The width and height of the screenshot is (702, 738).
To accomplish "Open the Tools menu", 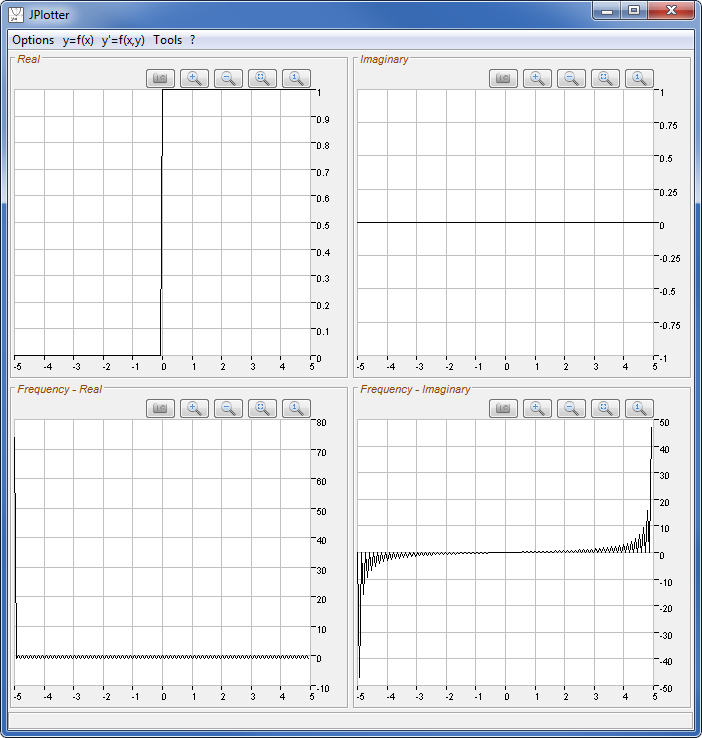I will tap(168, 40).
